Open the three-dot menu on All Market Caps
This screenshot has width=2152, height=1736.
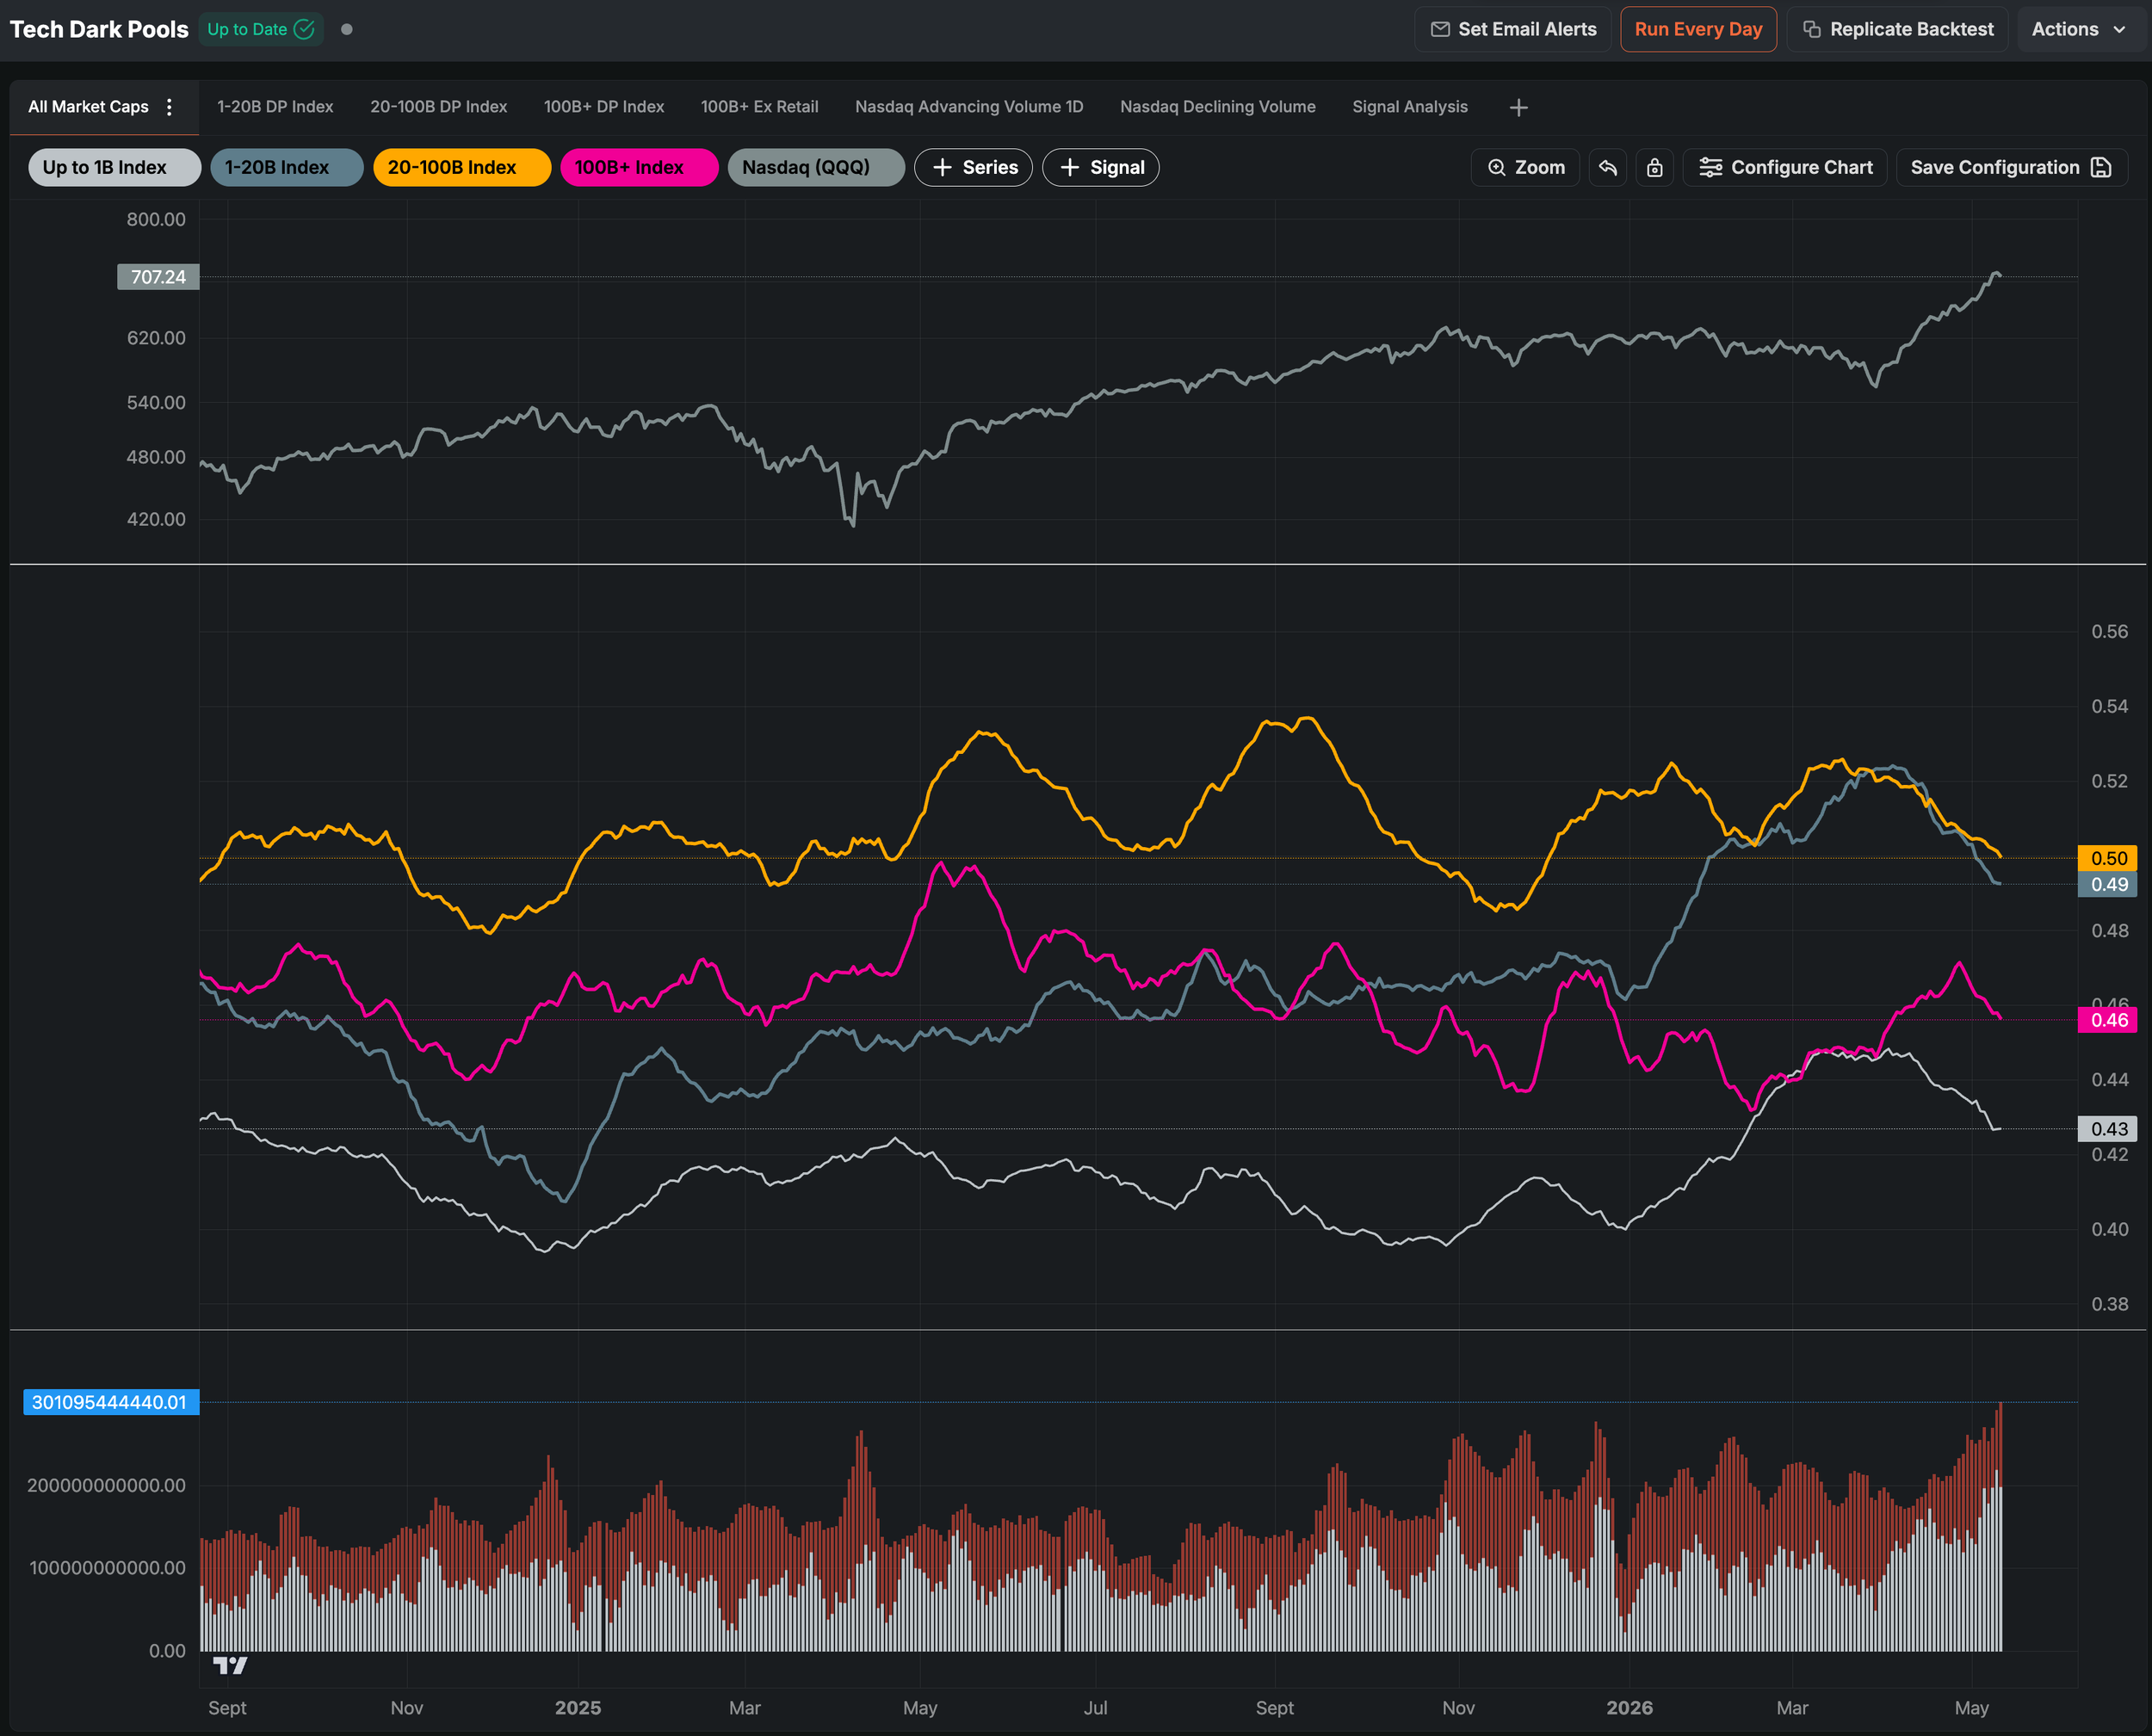(x=169, y=107)
